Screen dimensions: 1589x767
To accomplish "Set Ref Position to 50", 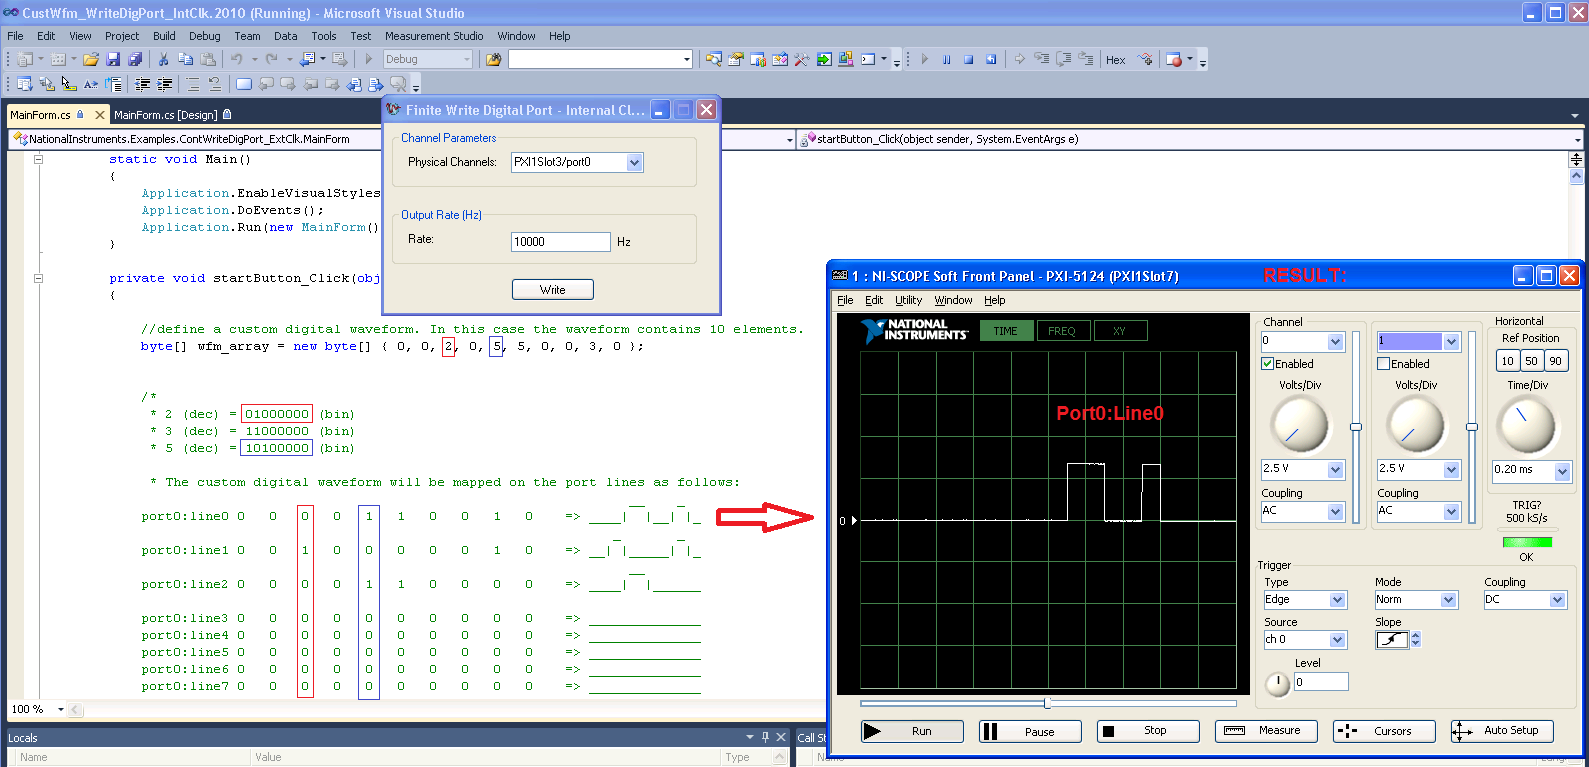I will point(1532,361).
